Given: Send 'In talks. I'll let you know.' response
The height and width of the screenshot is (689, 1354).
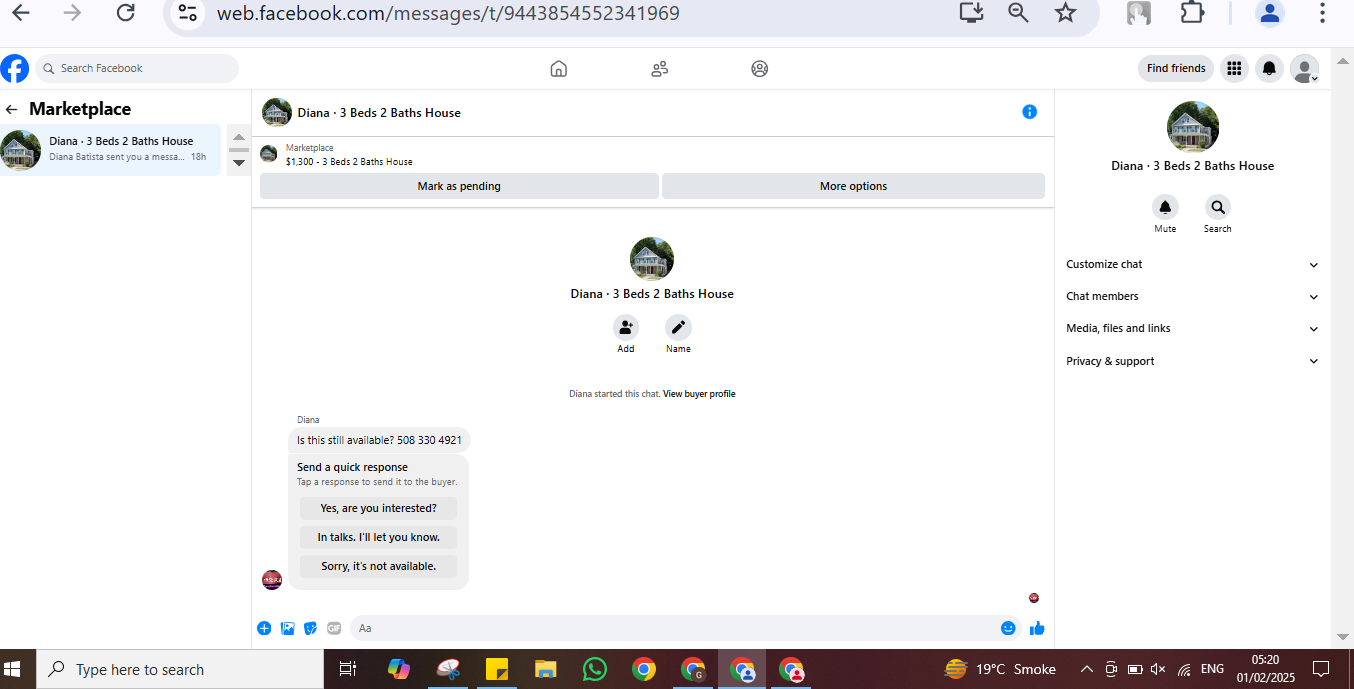Looking at the screenshot, I should [x=378, y=537].
